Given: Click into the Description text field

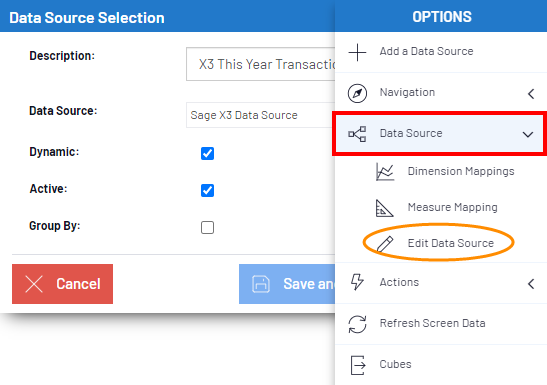Looking at the screenshot, I should [x=261, y=64].
